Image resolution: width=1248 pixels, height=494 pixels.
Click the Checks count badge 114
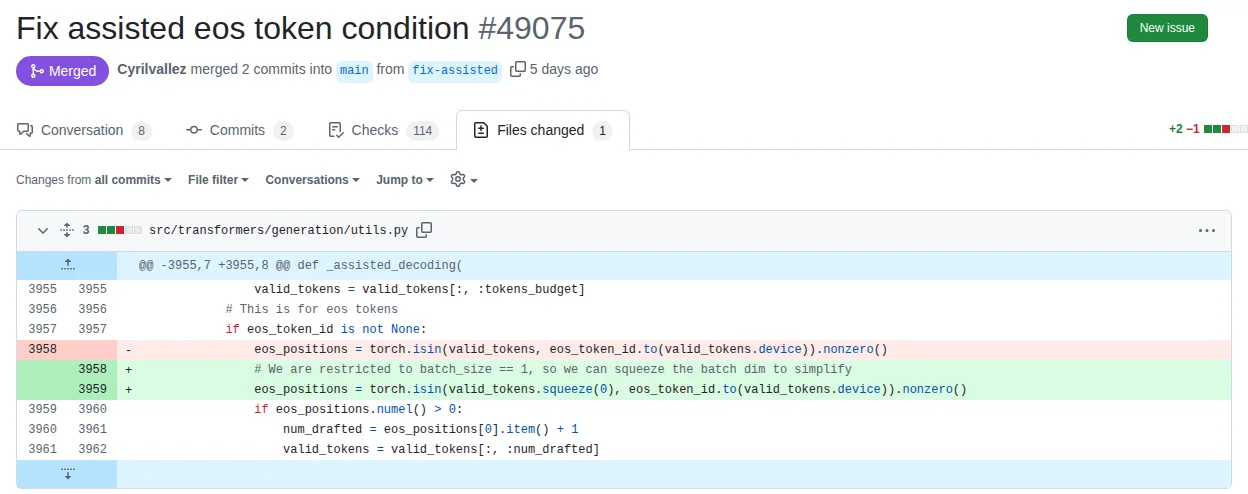click(423, 130)
